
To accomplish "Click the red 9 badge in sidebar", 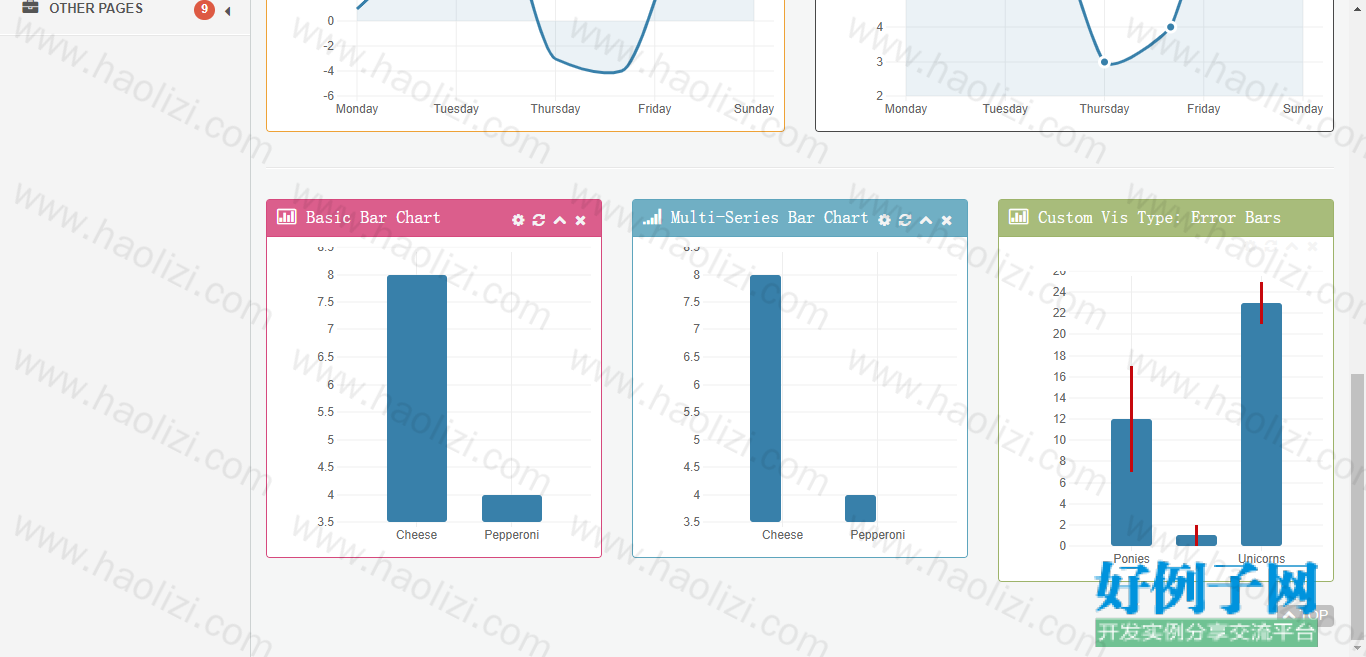I will pos(204,9).
